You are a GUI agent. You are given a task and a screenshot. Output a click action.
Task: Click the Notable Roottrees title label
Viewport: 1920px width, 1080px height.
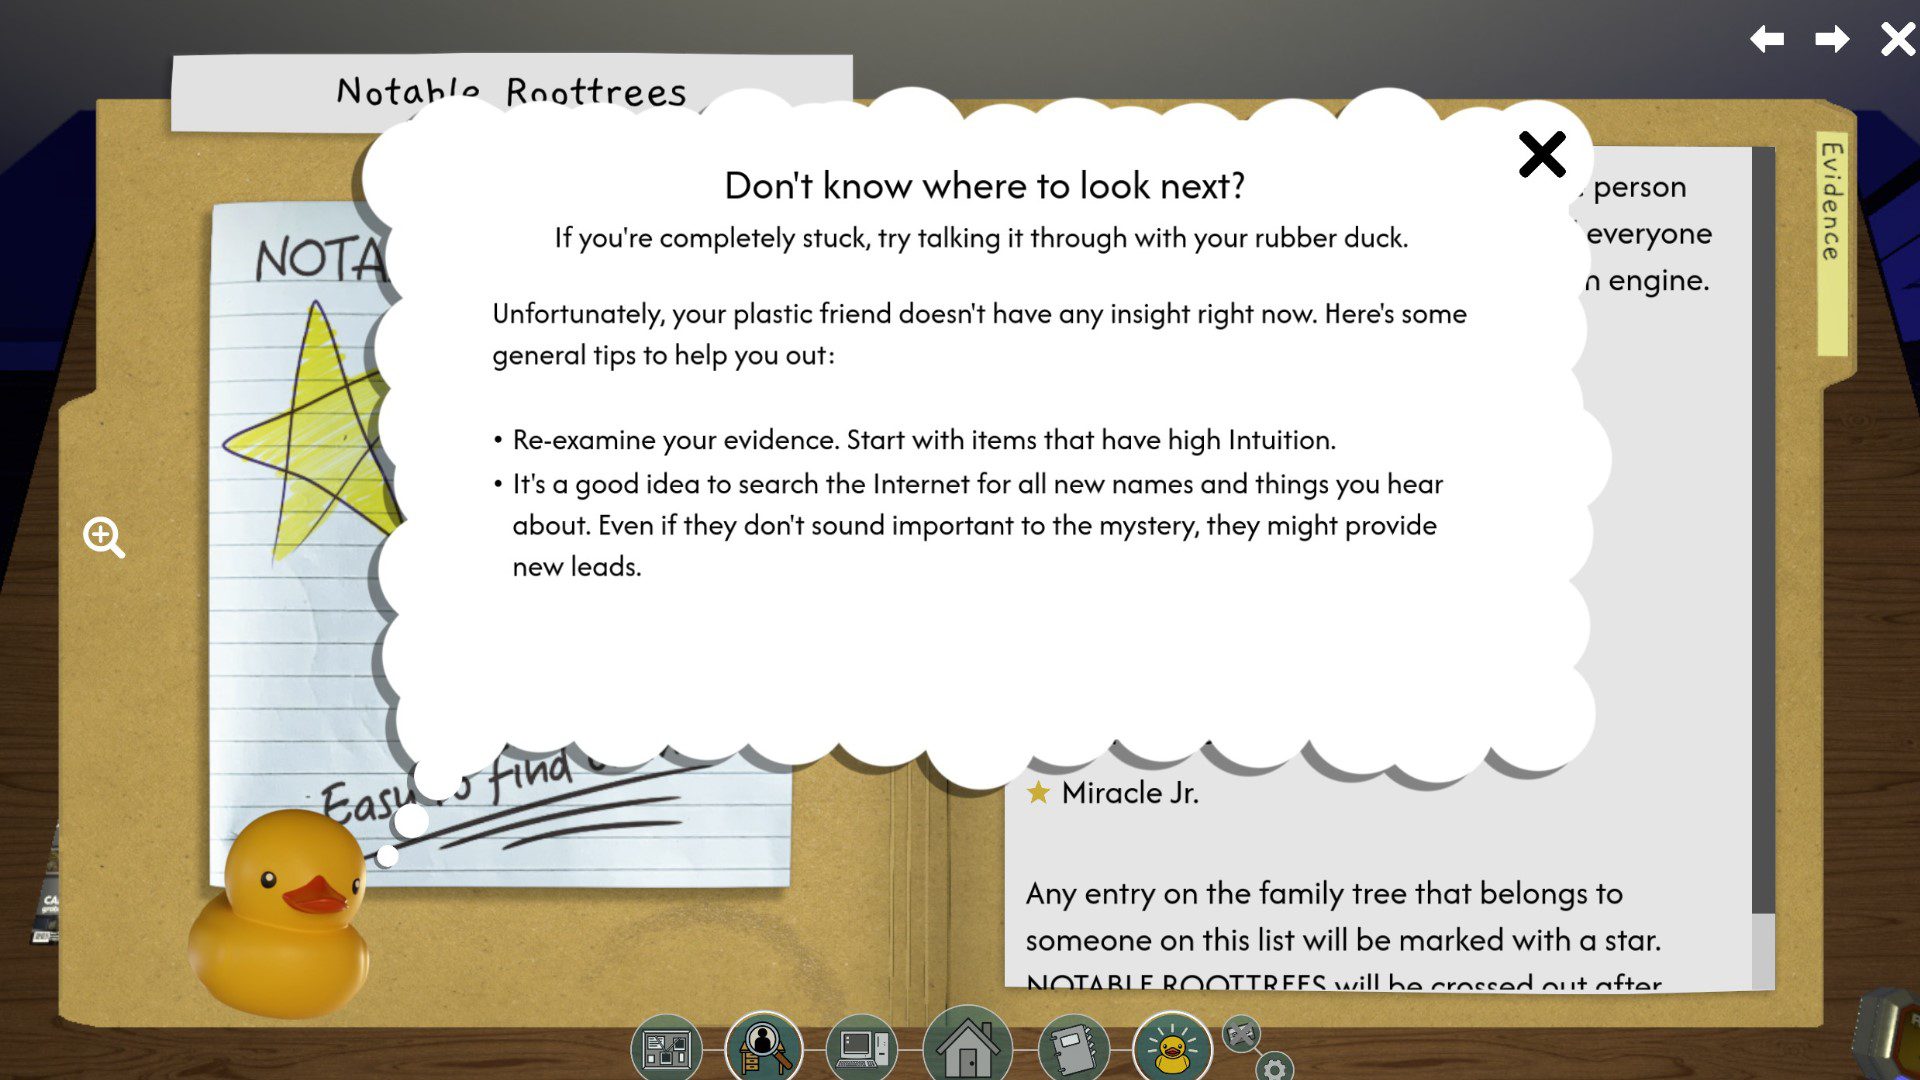tap(511, 92)
